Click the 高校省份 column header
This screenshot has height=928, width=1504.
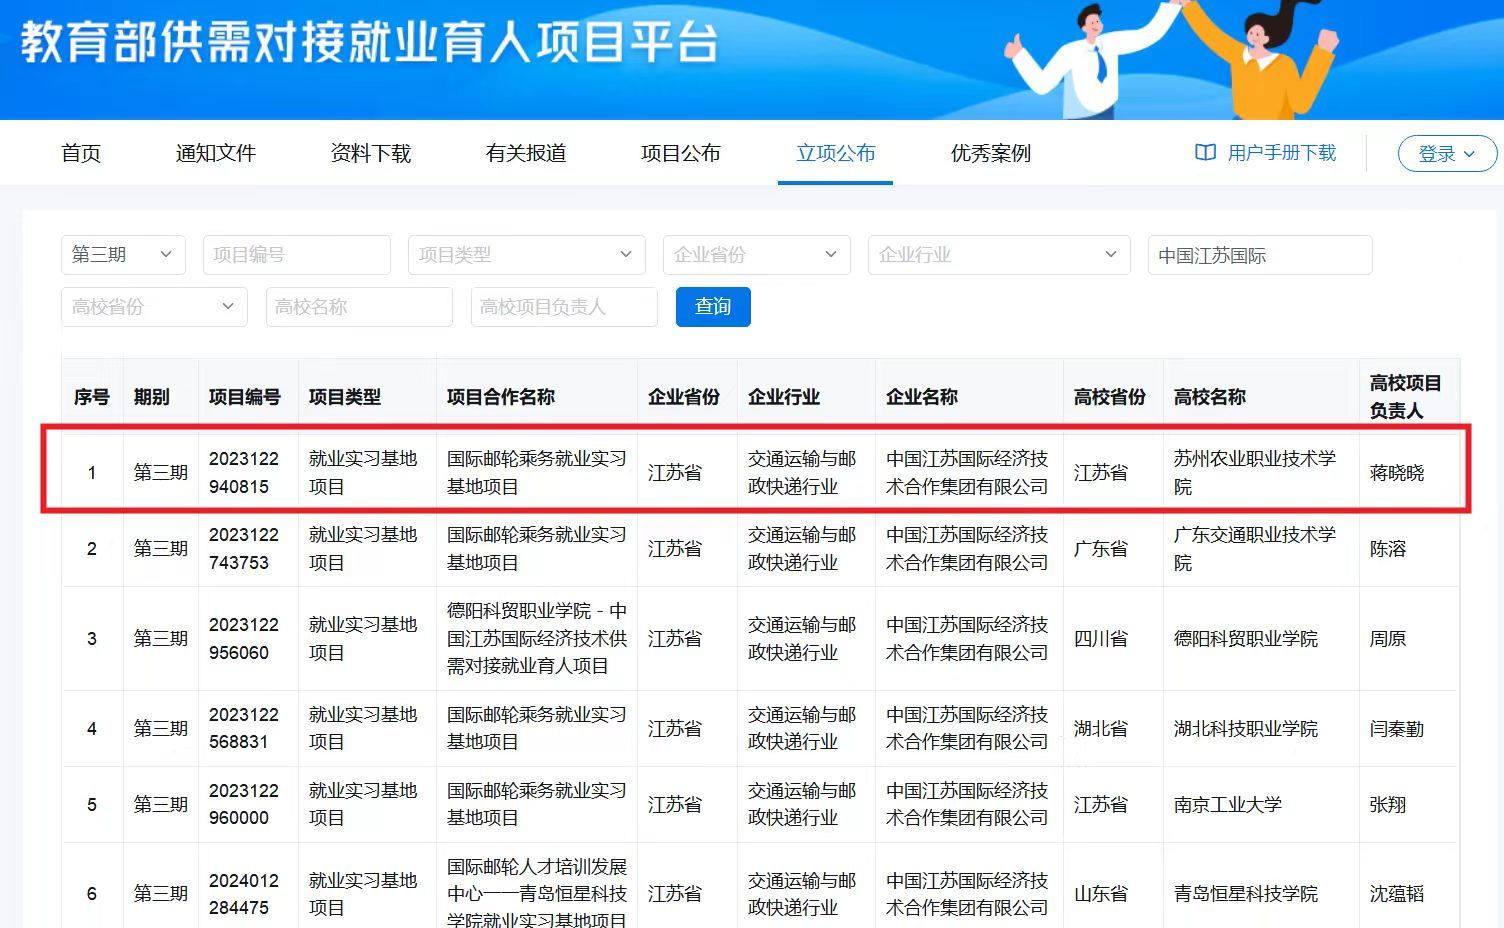(x=1110, y=397)
